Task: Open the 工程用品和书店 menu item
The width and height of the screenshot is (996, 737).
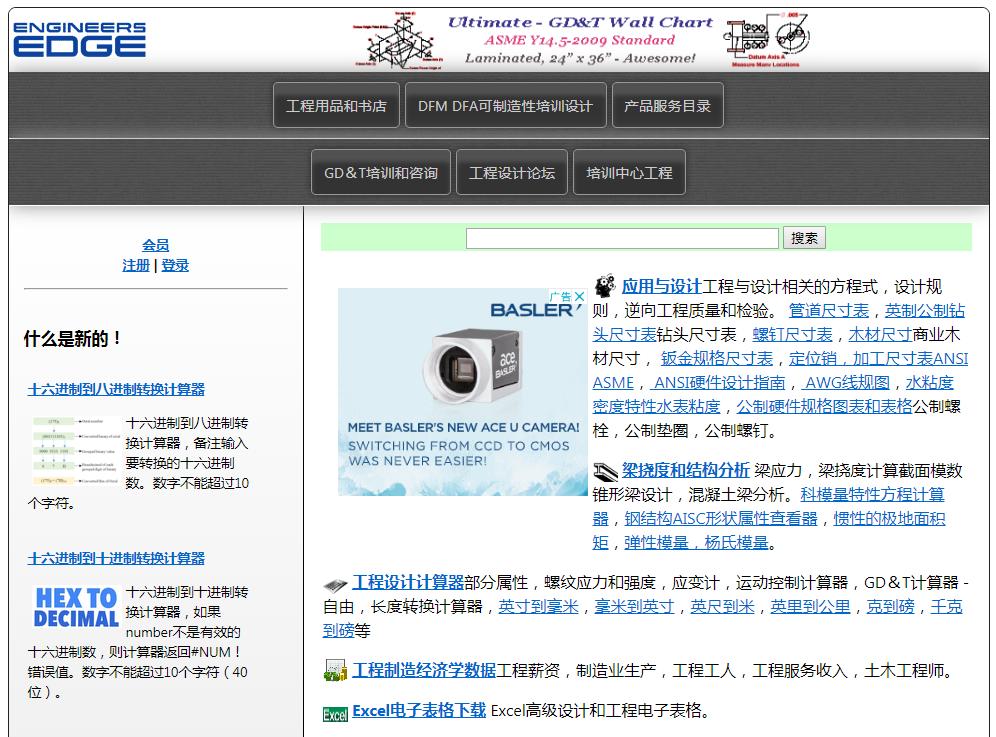Action: [336, 104]
